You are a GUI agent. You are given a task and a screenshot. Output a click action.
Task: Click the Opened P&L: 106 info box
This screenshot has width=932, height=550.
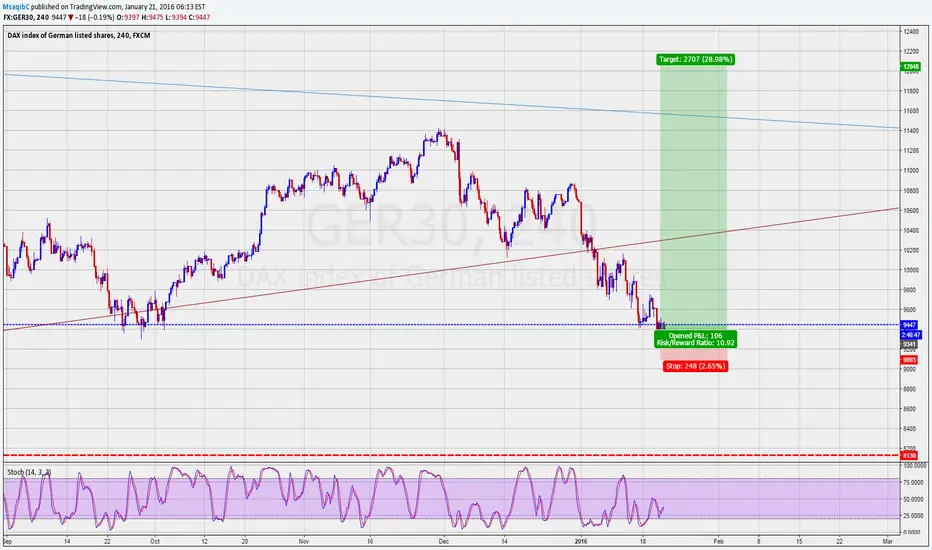click(x=695, y=339)
